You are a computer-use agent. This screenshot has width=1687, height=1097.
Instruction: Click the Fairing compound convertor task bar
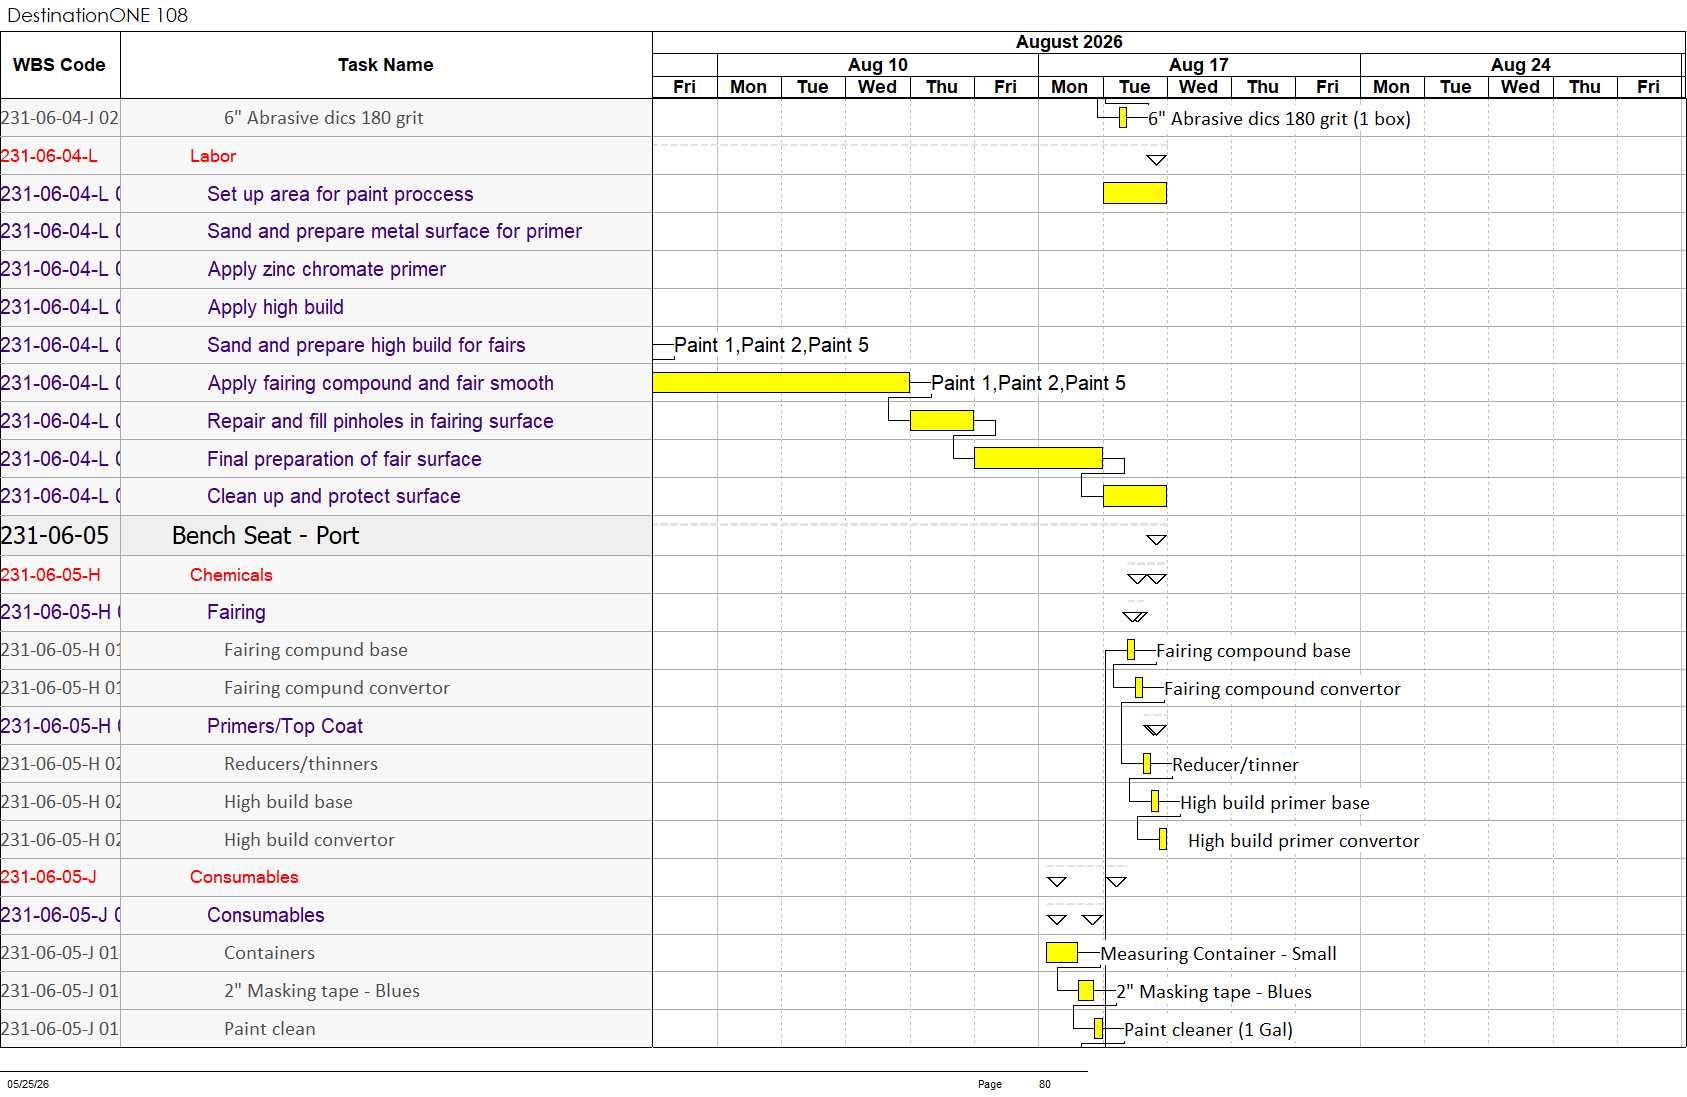[x=1139, y=688]
